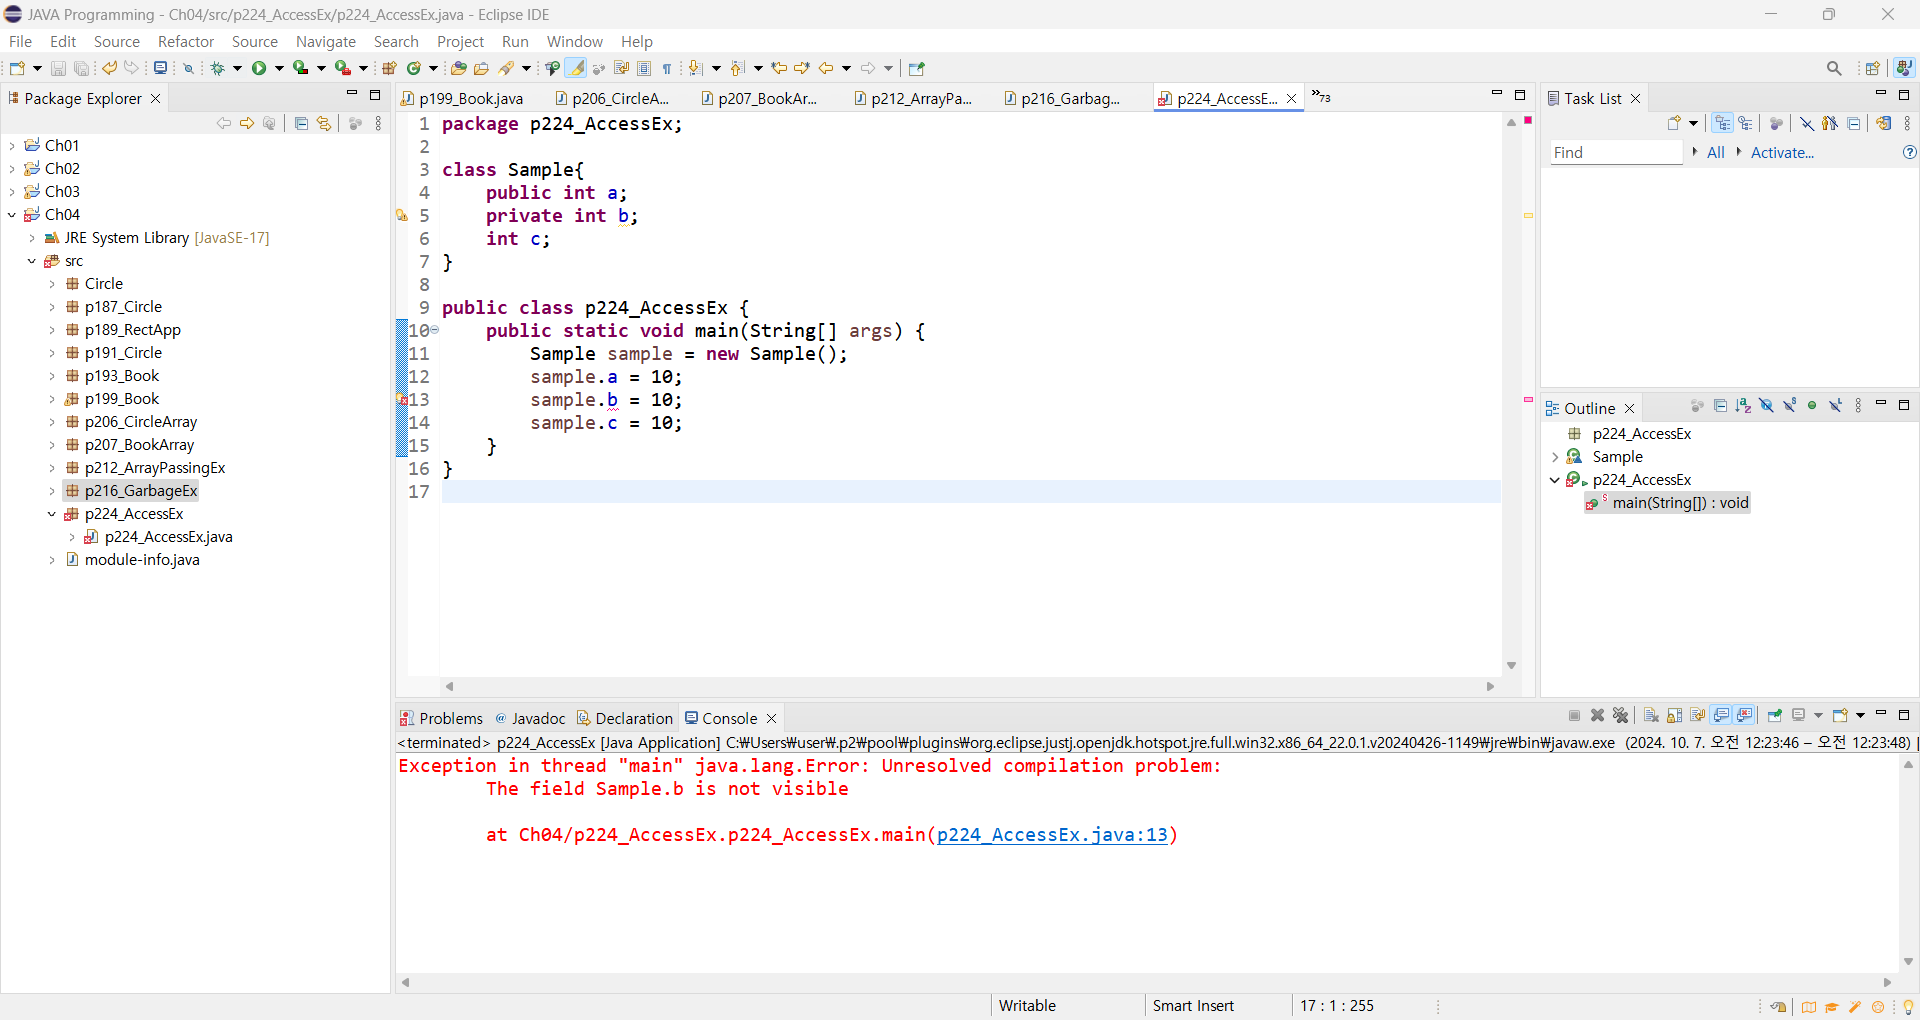The image size is (1920, 1020).
Task: Open the Debug button dropdown arrow
Action: 237,68
